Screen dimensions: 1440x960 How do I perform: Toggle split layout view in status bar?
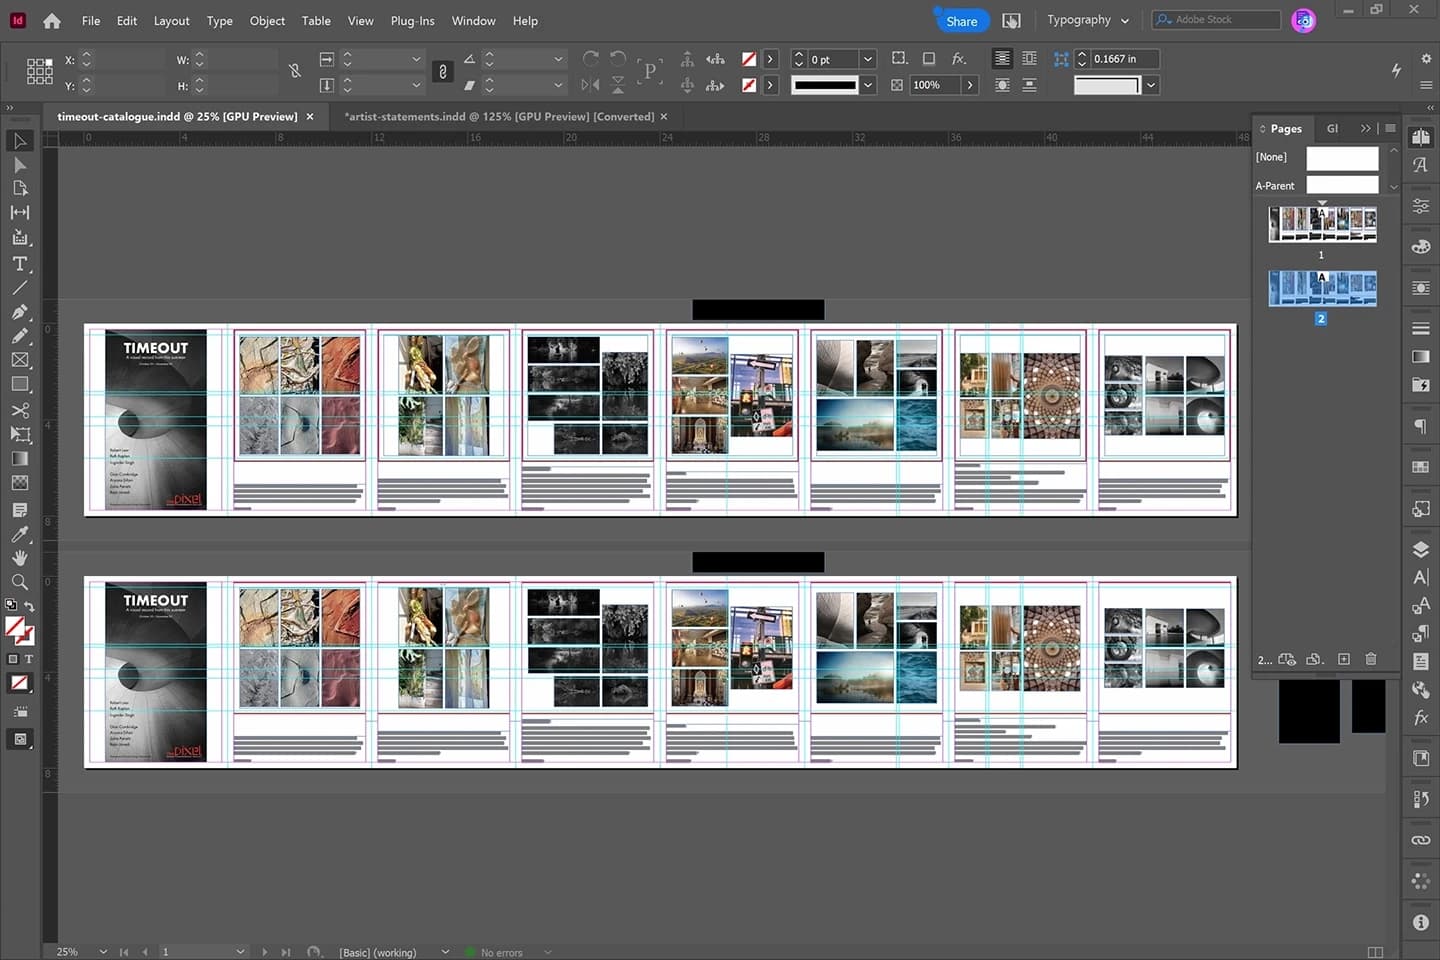(1375, 952)
